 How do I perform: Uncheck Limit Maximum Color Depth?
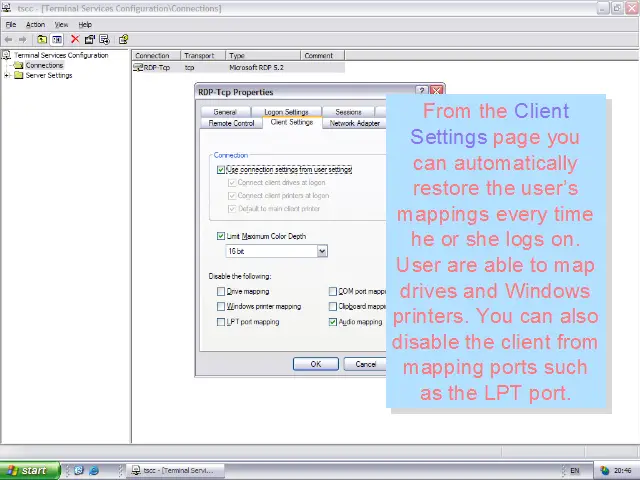point(221,236)
